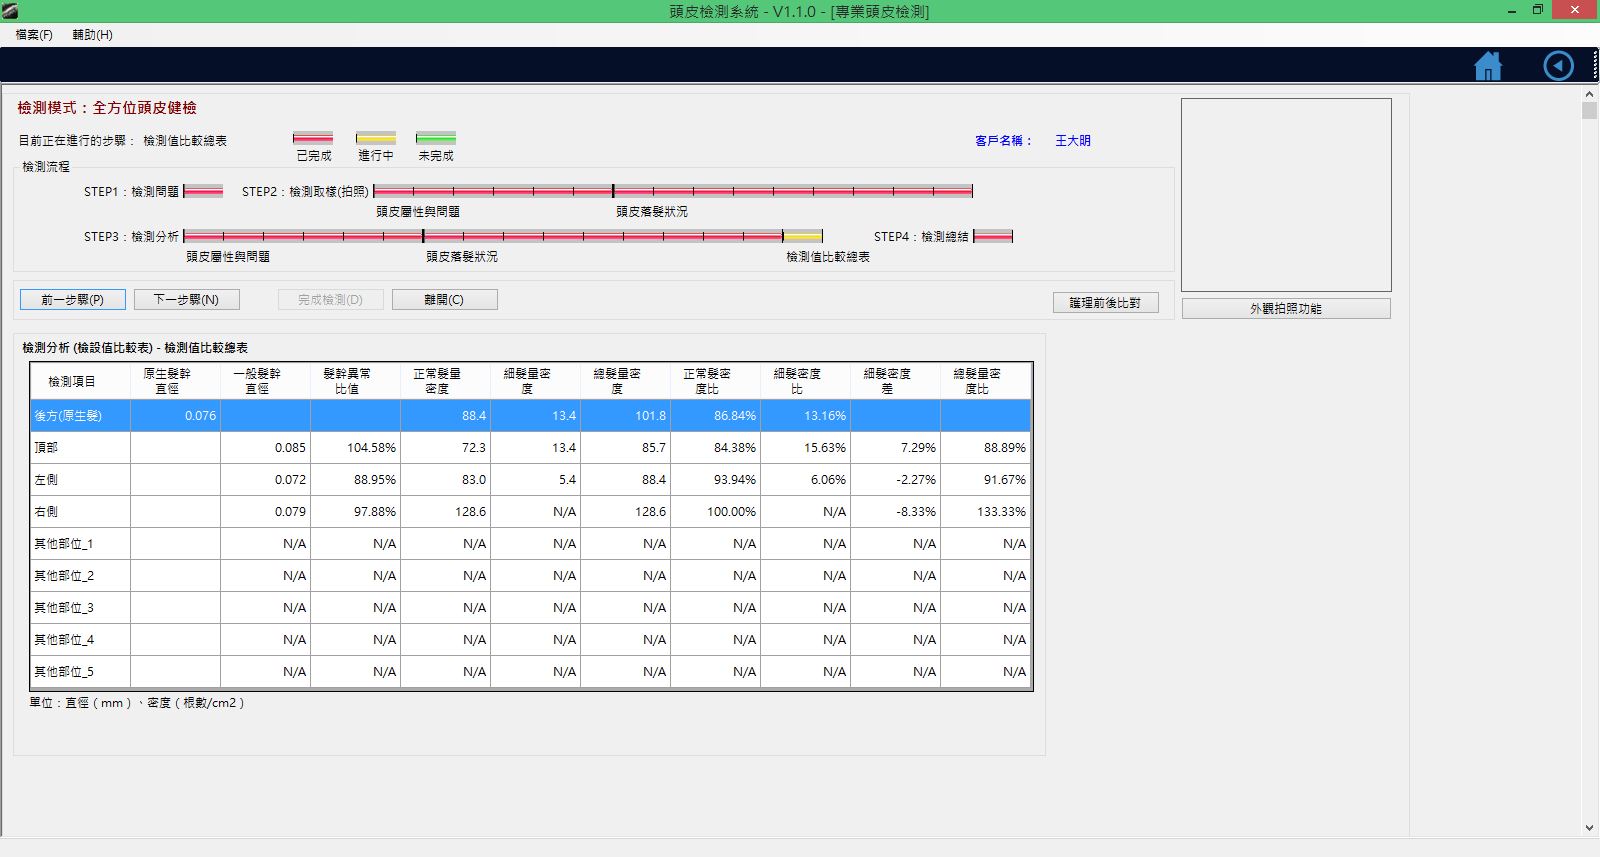This screenshot has height=857, width=1600.
Task: Click the 髮幹異常比值 column header
Action: [355, 381]
